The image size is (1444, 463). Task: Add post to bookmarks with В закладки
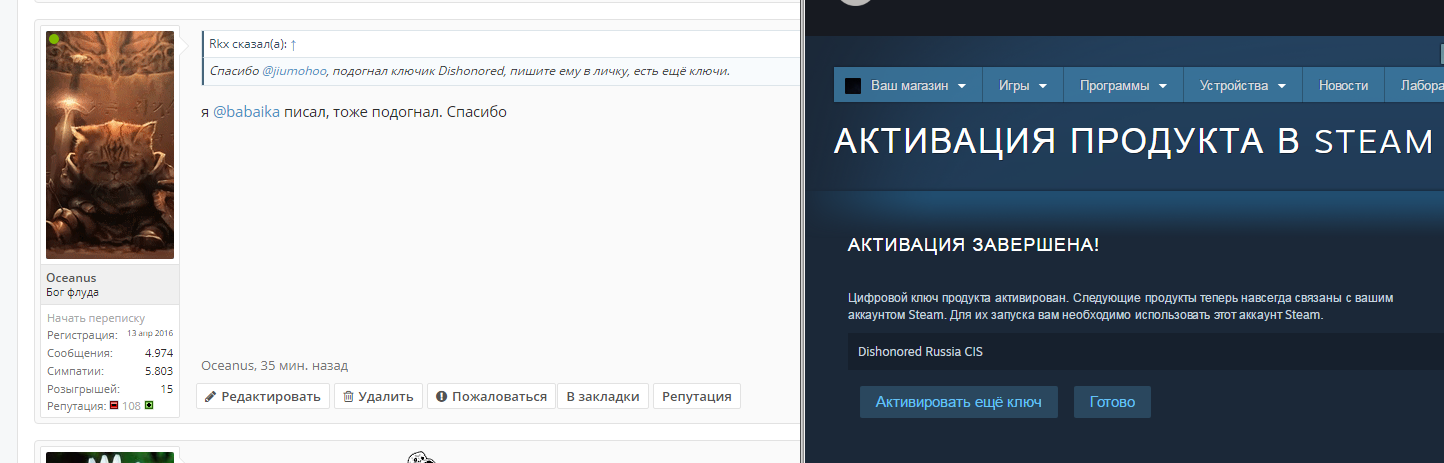point(603,396)
